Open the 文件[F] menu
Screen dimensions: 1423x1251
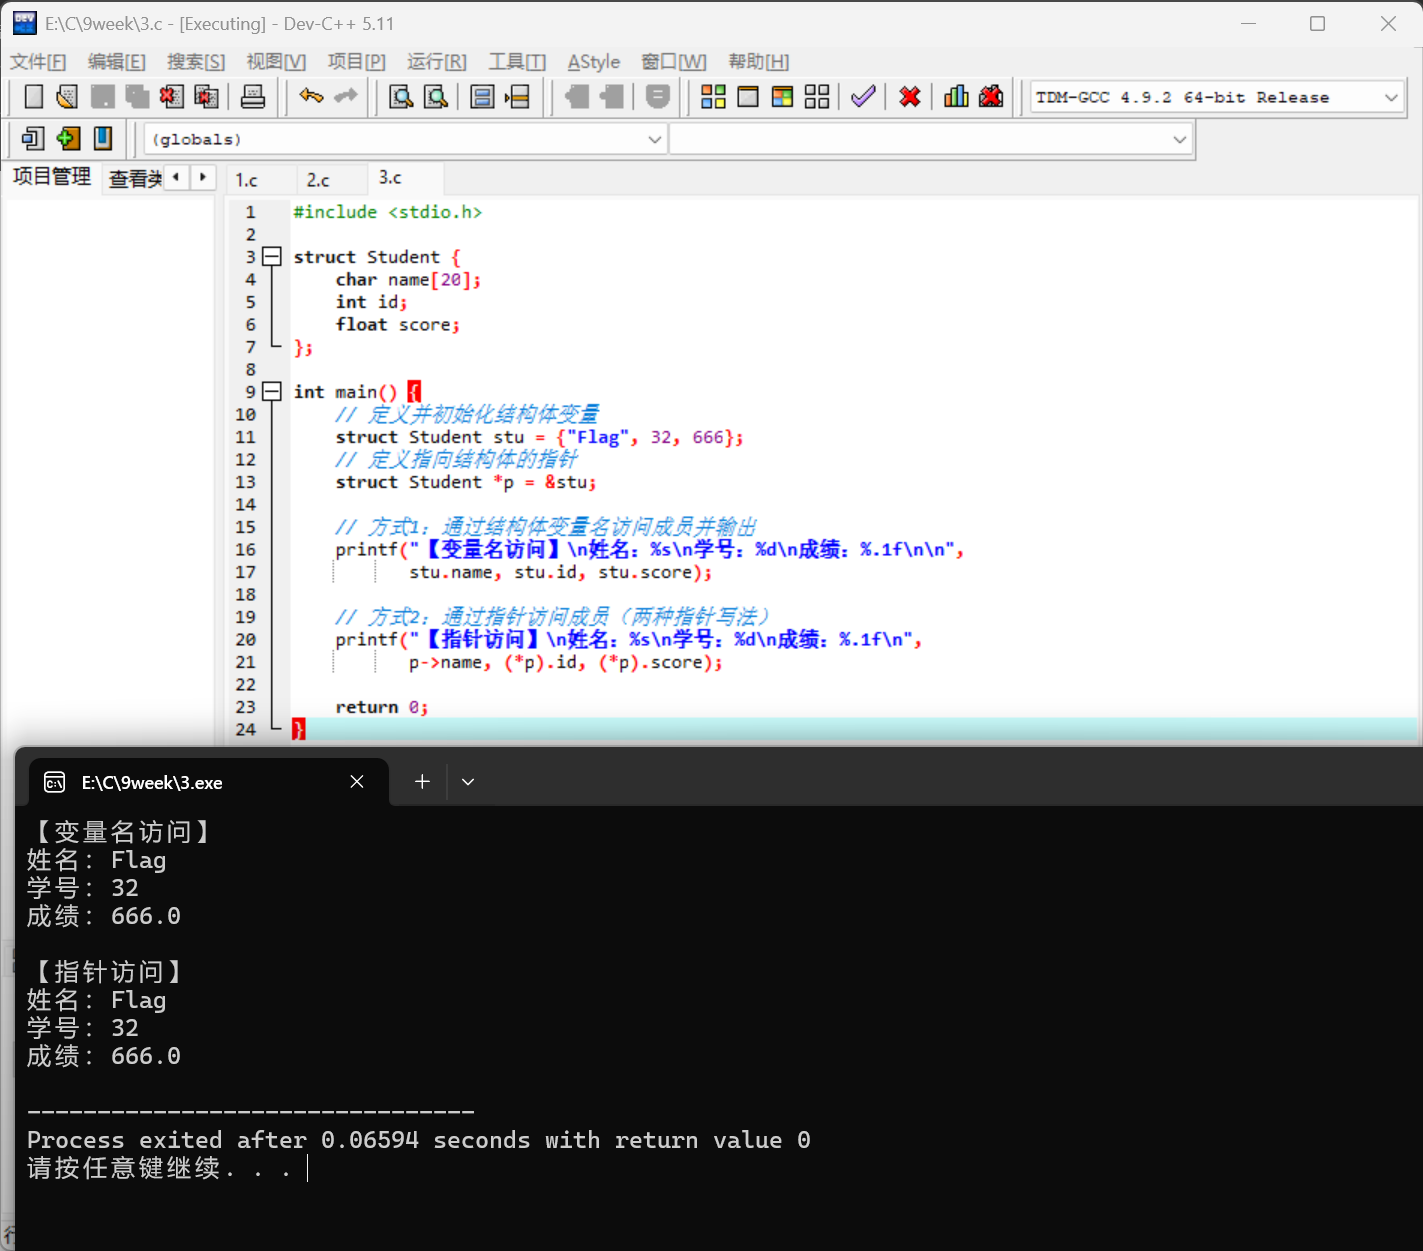pyautogui.click(x=38, y=62)
